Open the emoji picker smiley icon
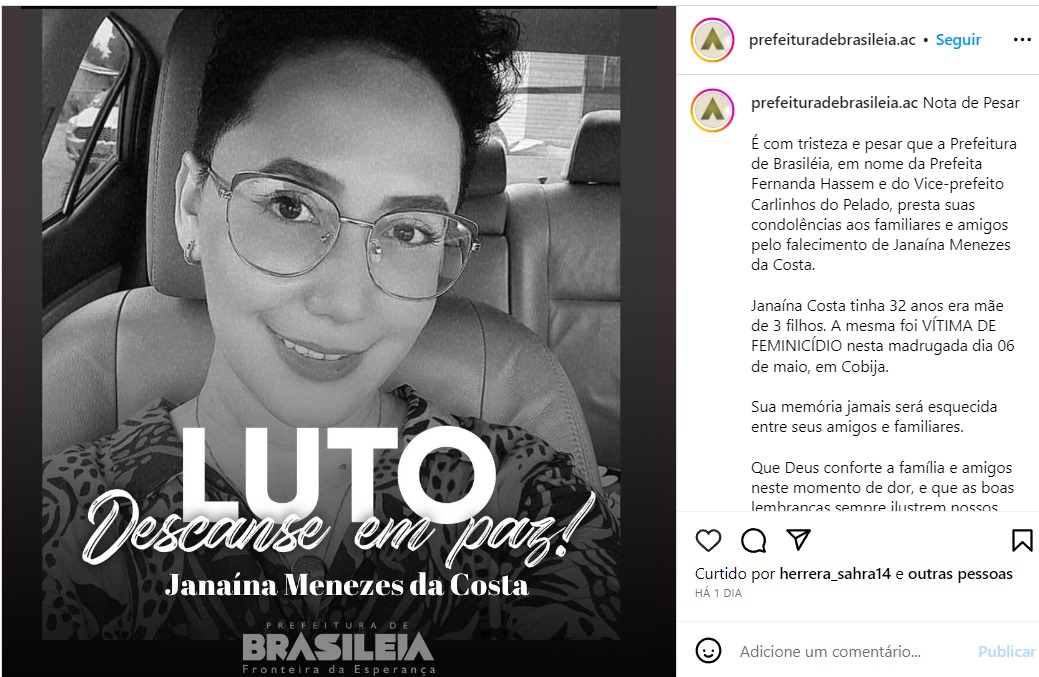Screen dimensions: 1039x677 pos(708,651)
